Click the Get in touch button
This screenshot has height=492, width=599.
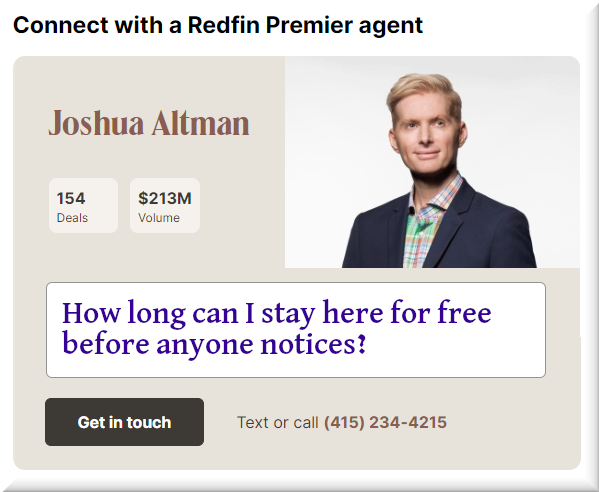point(124,422)
